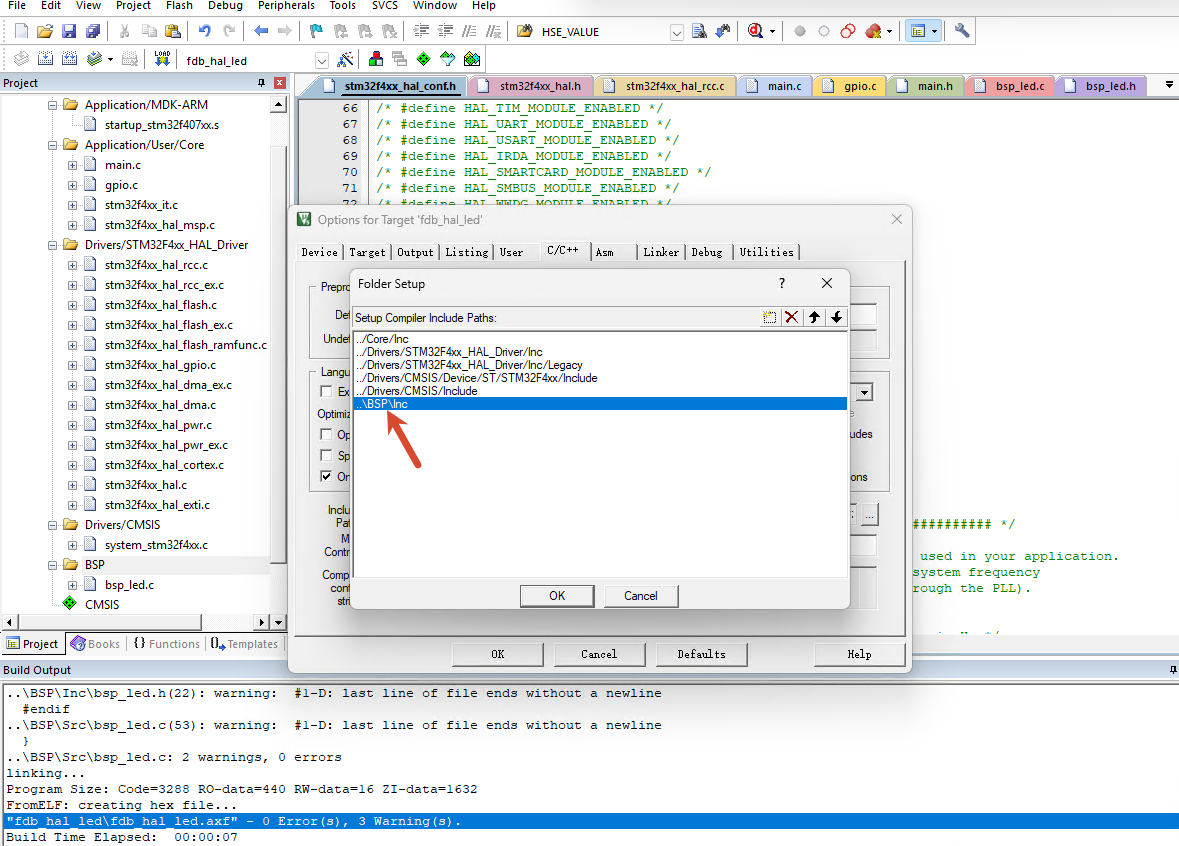This screenshot has width=1179, height=846.
Task: Undo the last edit via toolbar
Action: point(205,31)
